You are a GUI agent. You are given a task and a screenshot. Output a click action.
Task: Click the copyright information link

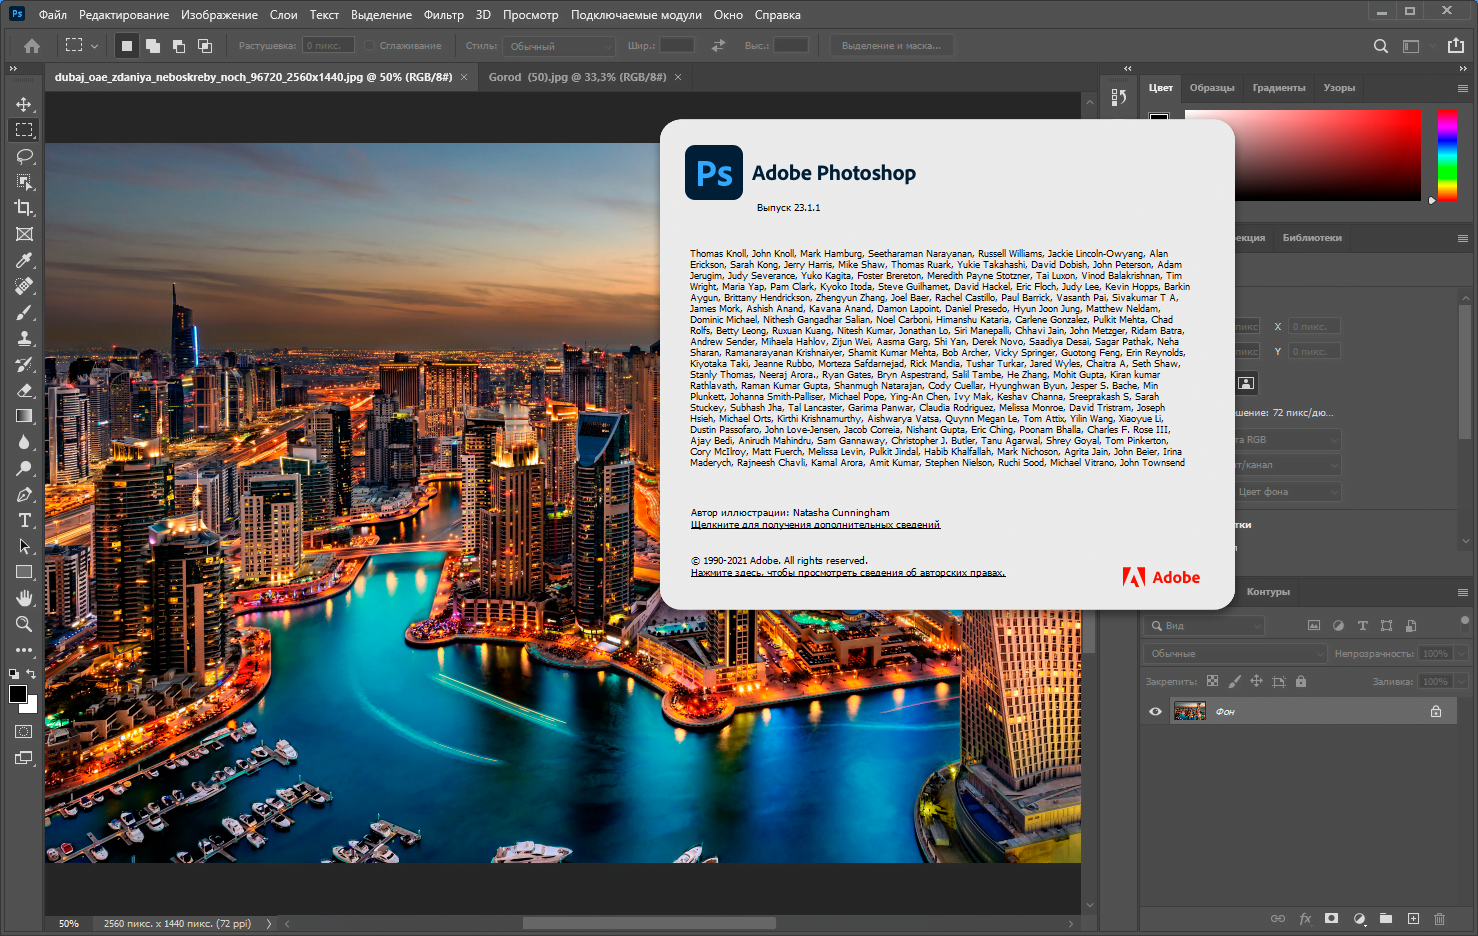847,573
